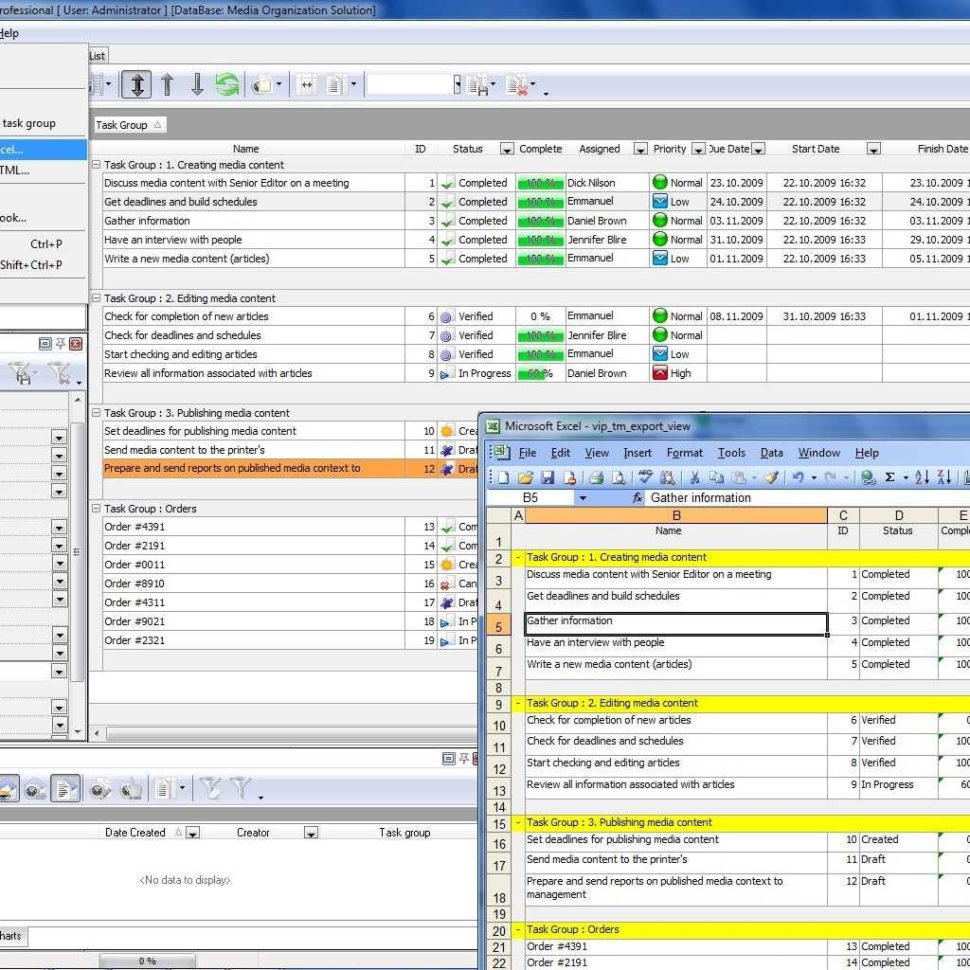Switch to the List tab
The image size is (970, 970).
[x=97, y=55]
